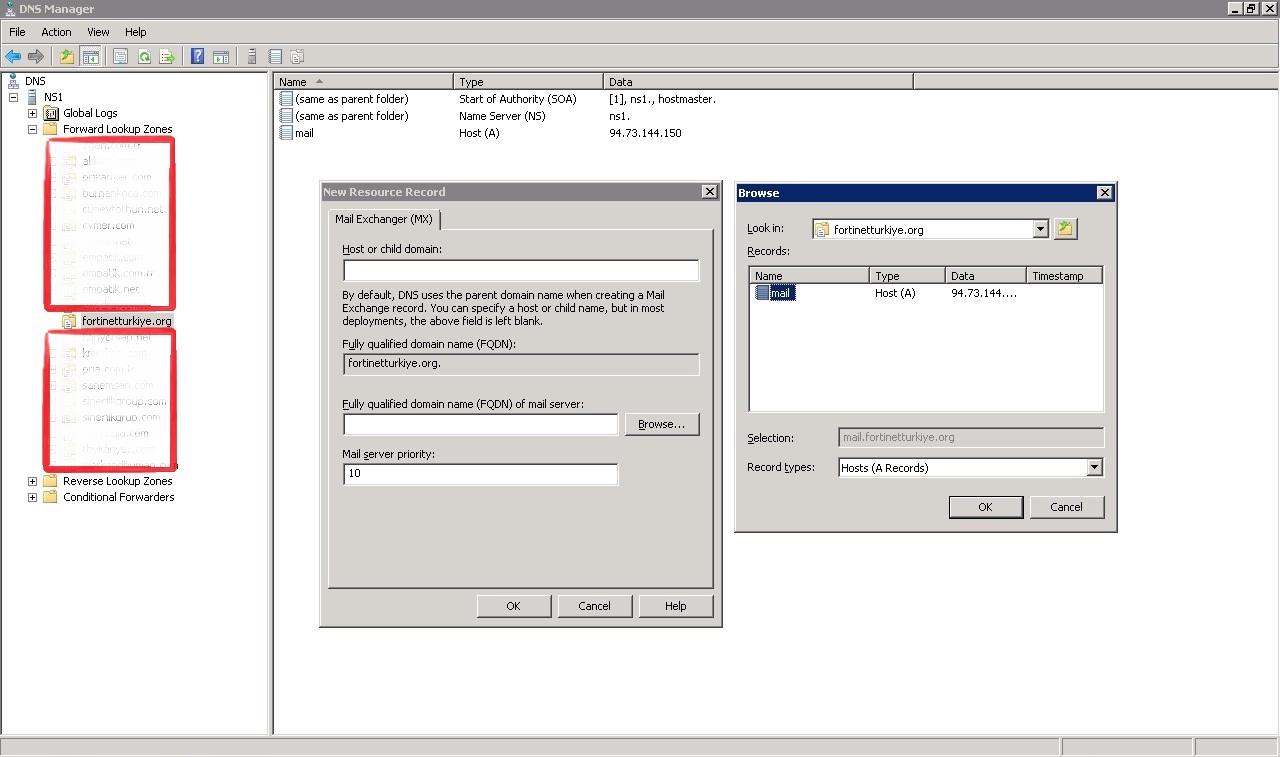Open the File menu
The height and width of the screenshot is (757, 1280).
point(17,32)
